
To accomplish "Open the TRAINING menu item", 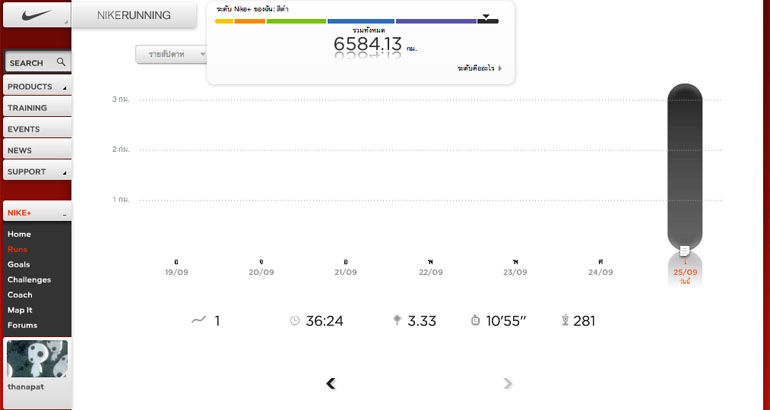I will 36,108.
